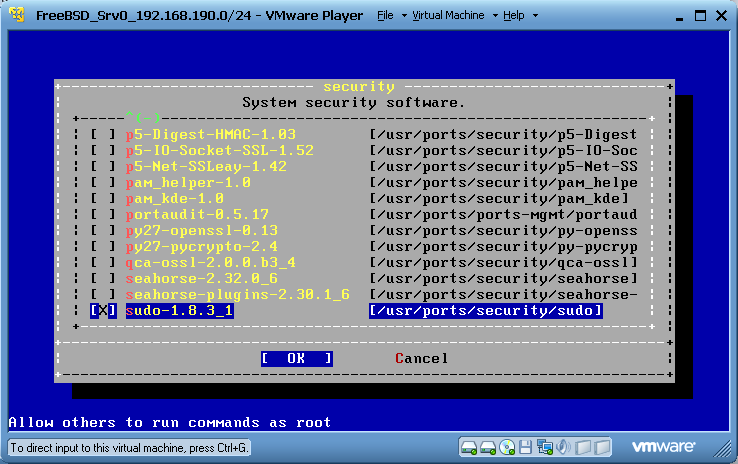Select the seahorse-plugins-2.30.1_6 package name
Screen dimensions: 738x464
click(x=238, y=295)
